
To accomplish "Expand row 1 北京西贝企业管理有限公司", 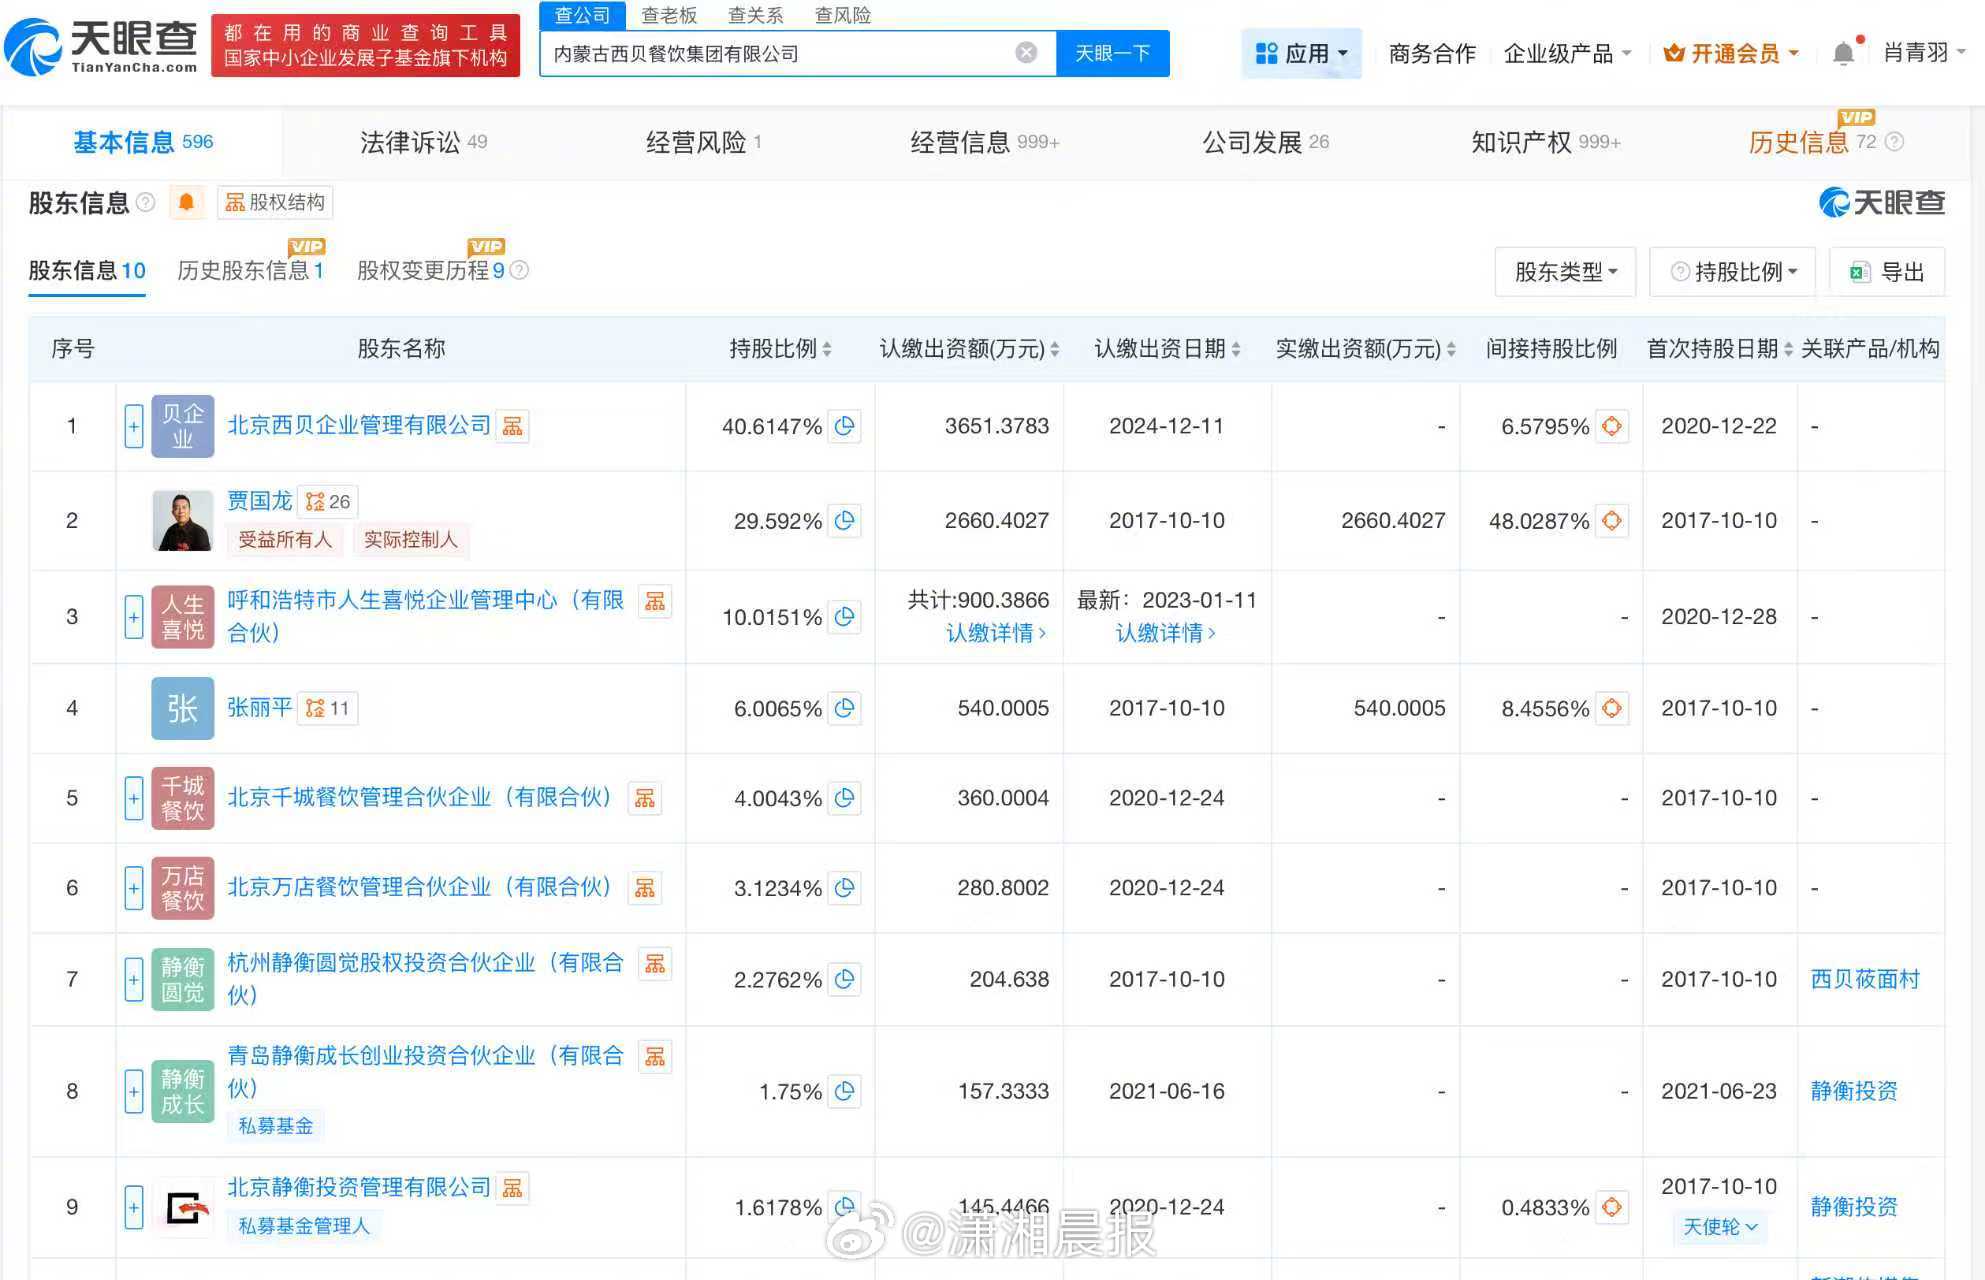I will tap(134, 426).
